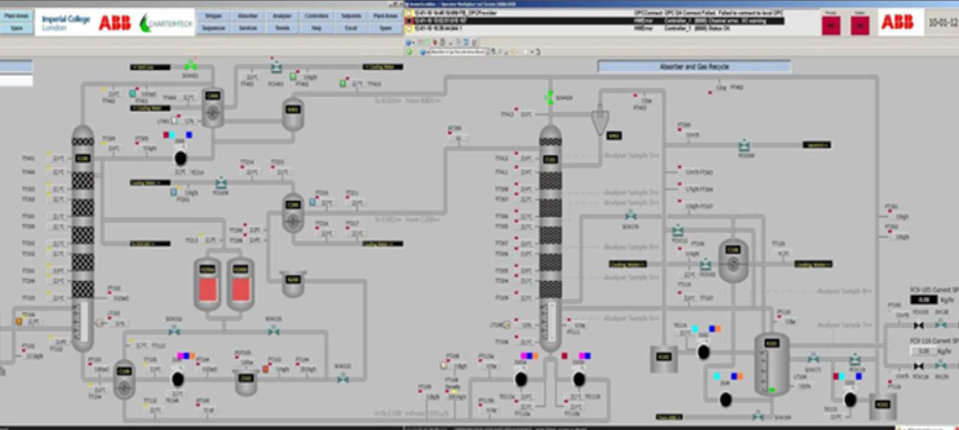Open the Controllers display button
The height and width of the screenshot is (430, 959).
pyautogui.click(x=315, y=17)
